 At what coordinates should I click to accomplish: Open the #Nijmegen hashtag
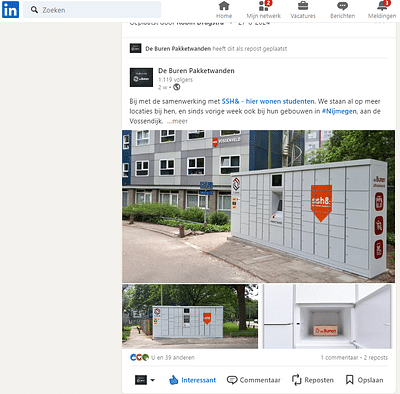point(339,111)
